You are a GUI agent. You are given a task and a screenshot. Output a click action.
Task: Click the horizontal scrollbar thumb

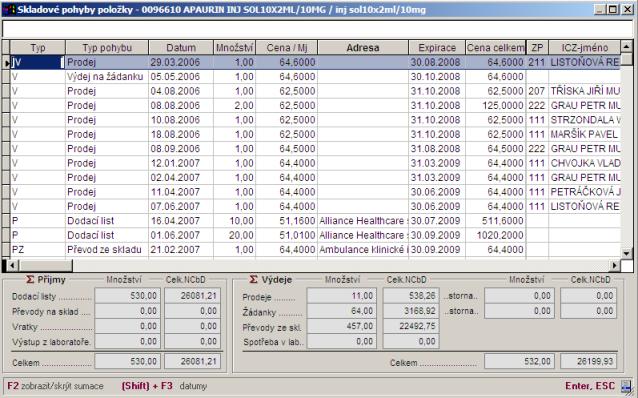(x=45, y=266)
